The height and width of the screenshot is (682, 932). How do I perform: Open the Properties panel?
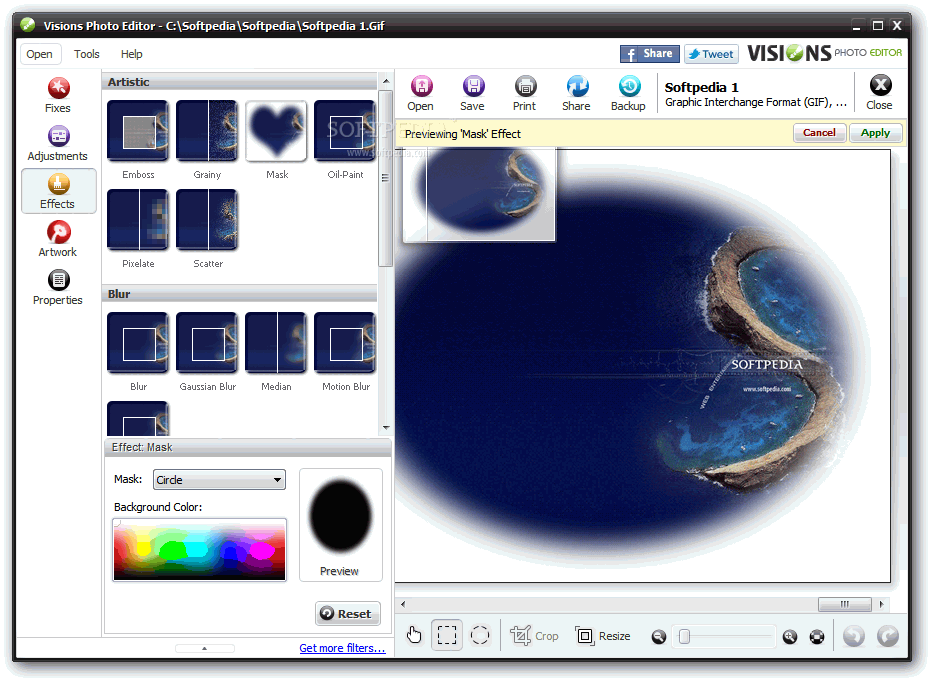(58, 288)
